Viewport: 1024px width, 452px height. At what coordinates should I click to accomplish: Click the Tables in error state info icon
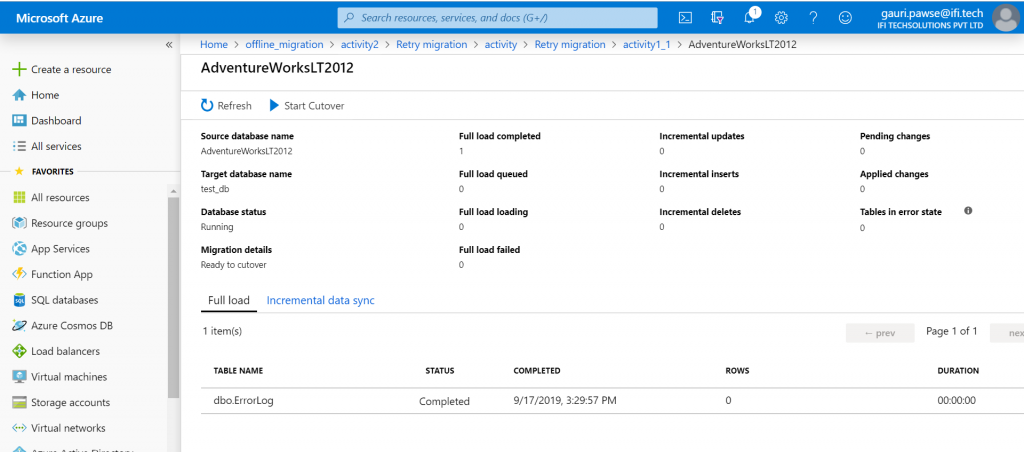tap(968, 211)
